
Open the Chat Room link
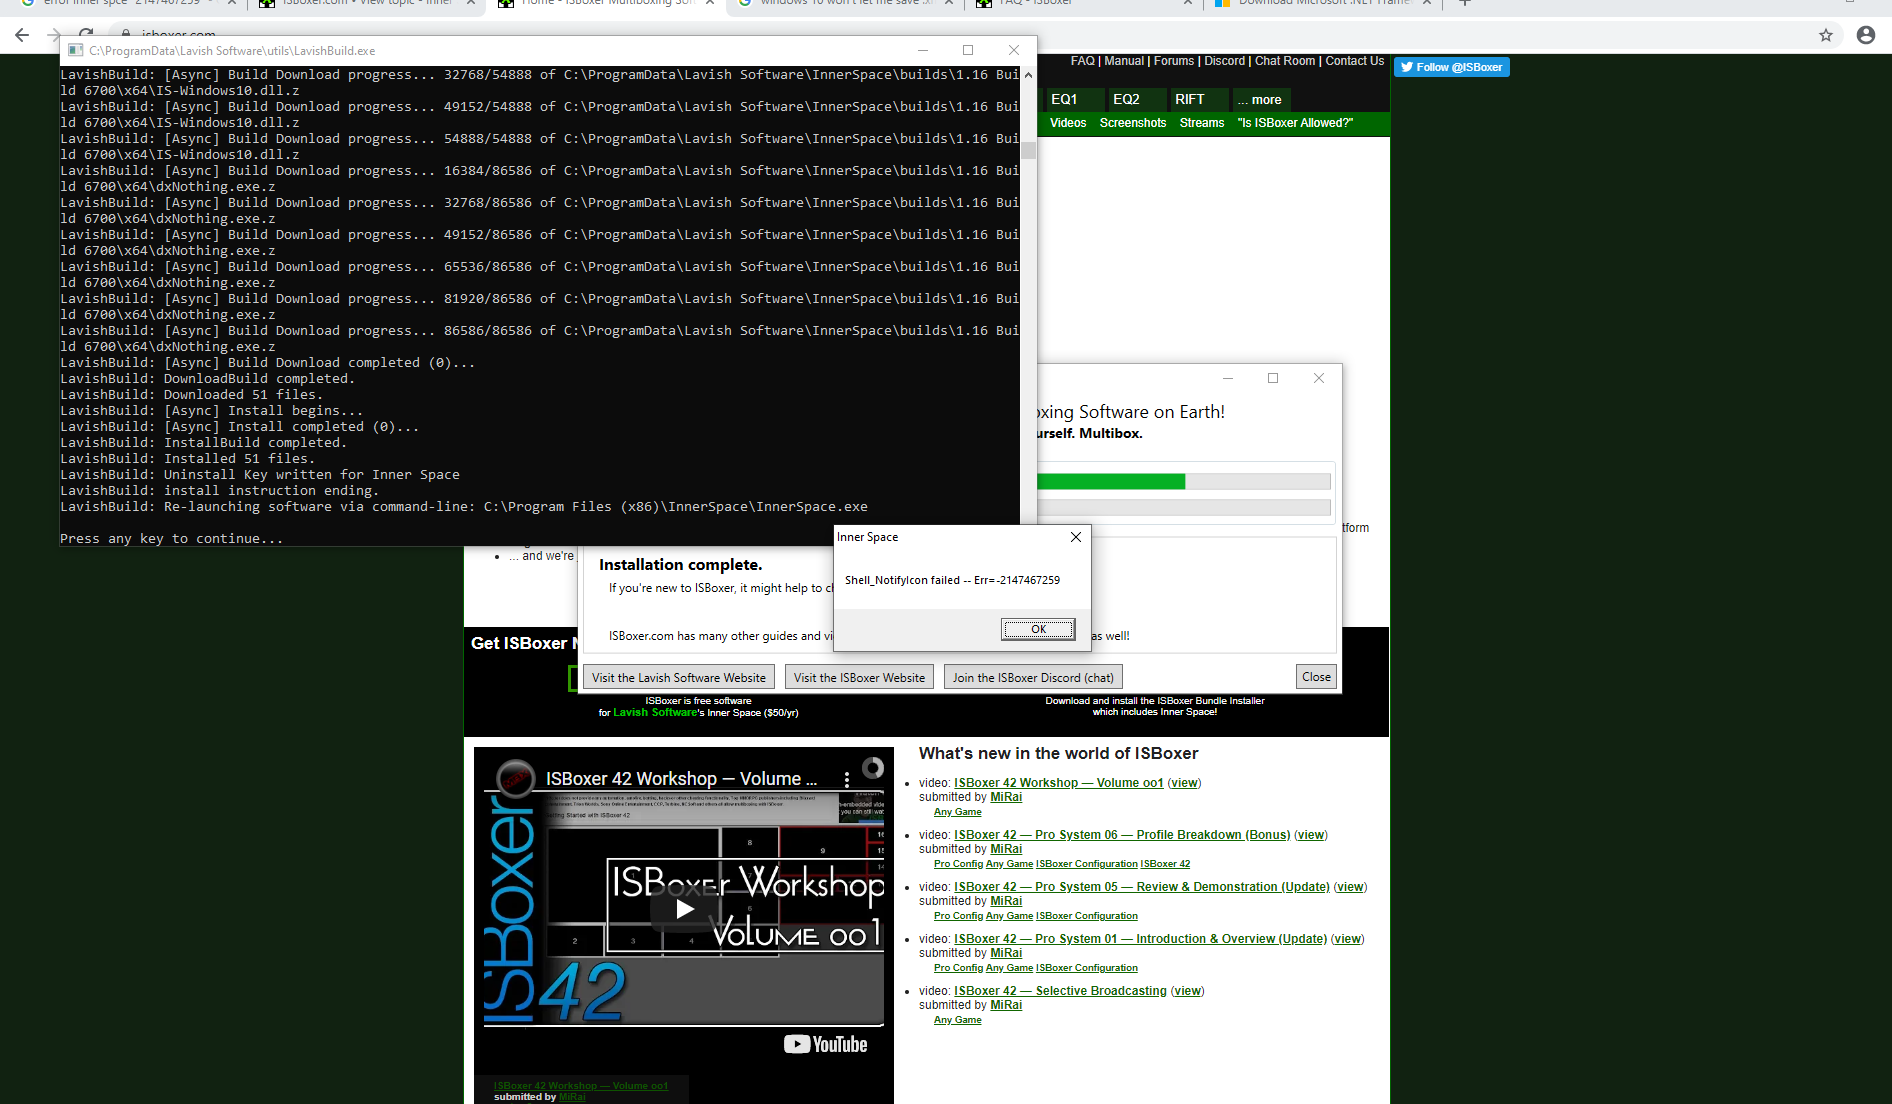tap(1285, 61)
